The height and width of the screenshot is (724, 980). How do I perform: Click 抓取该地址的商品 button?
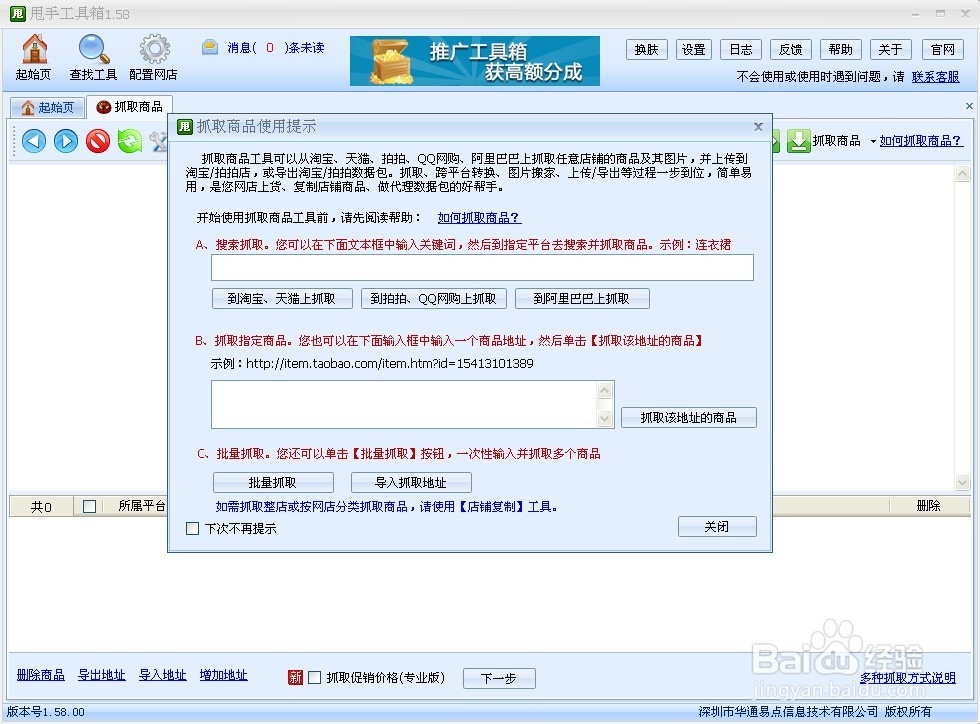(x=689, y=417)
